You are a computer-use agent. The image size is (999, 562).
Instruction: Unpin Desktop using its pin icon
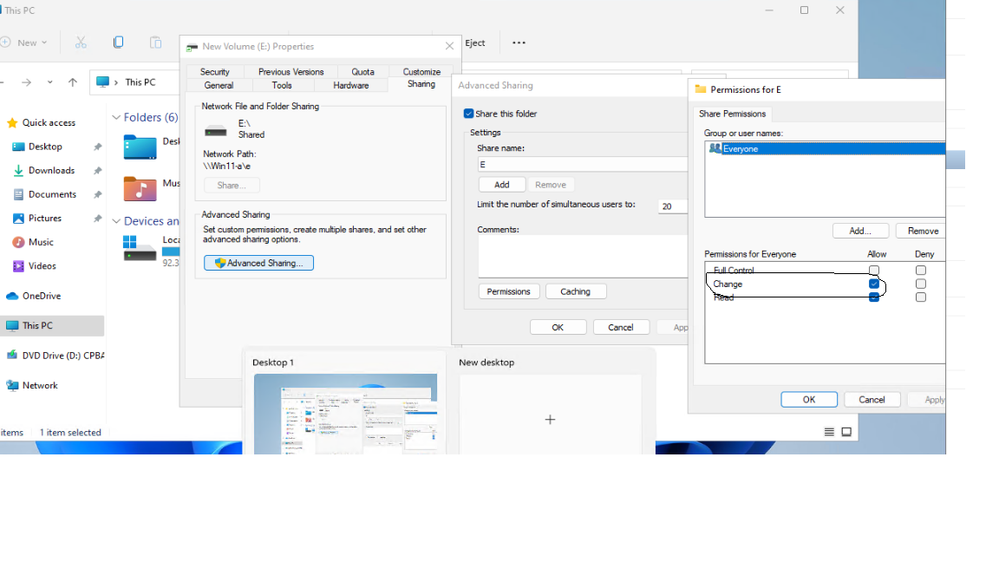(97, 147)
